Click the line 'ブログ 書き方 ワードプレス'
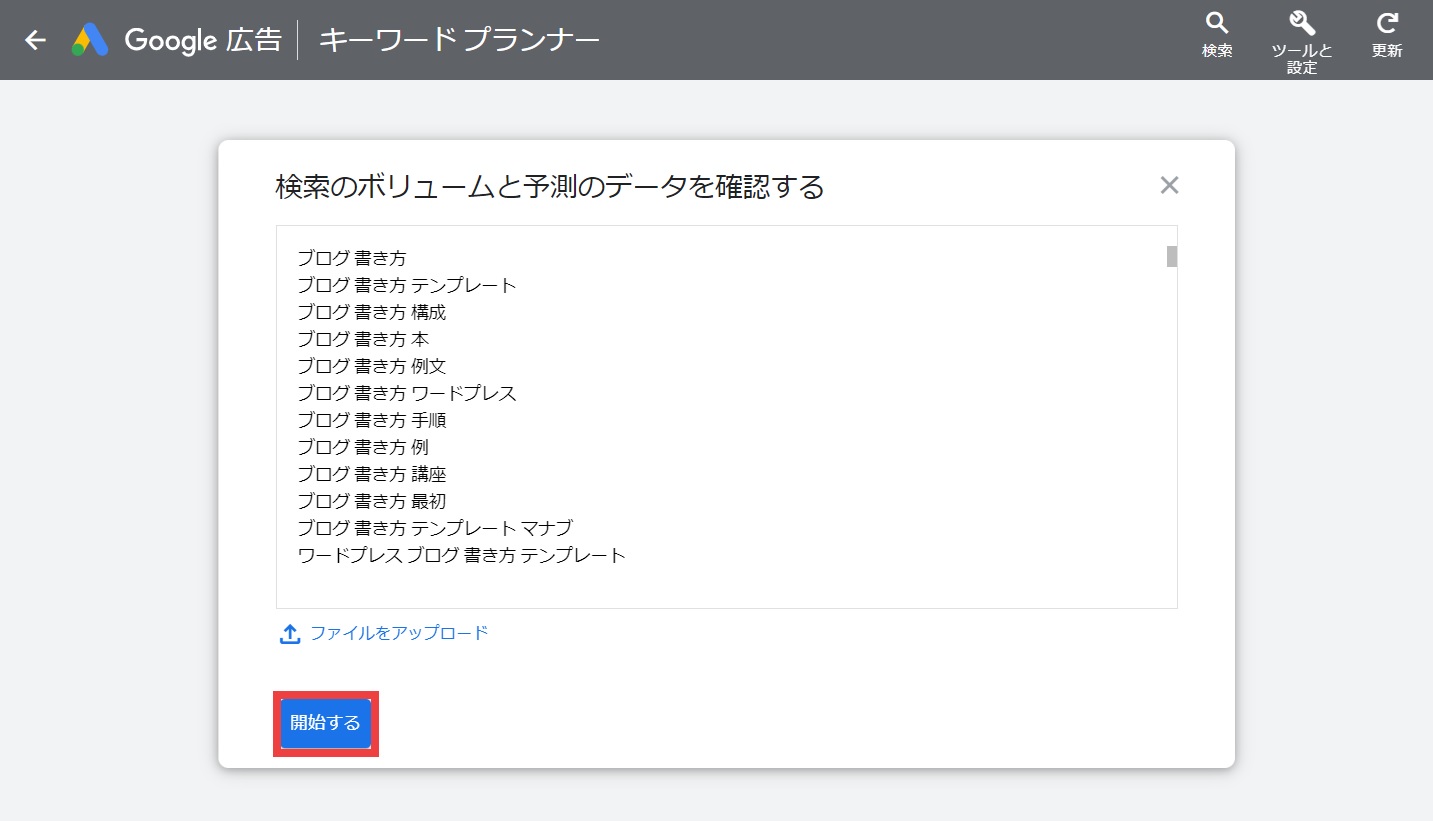 click(407, 394)
